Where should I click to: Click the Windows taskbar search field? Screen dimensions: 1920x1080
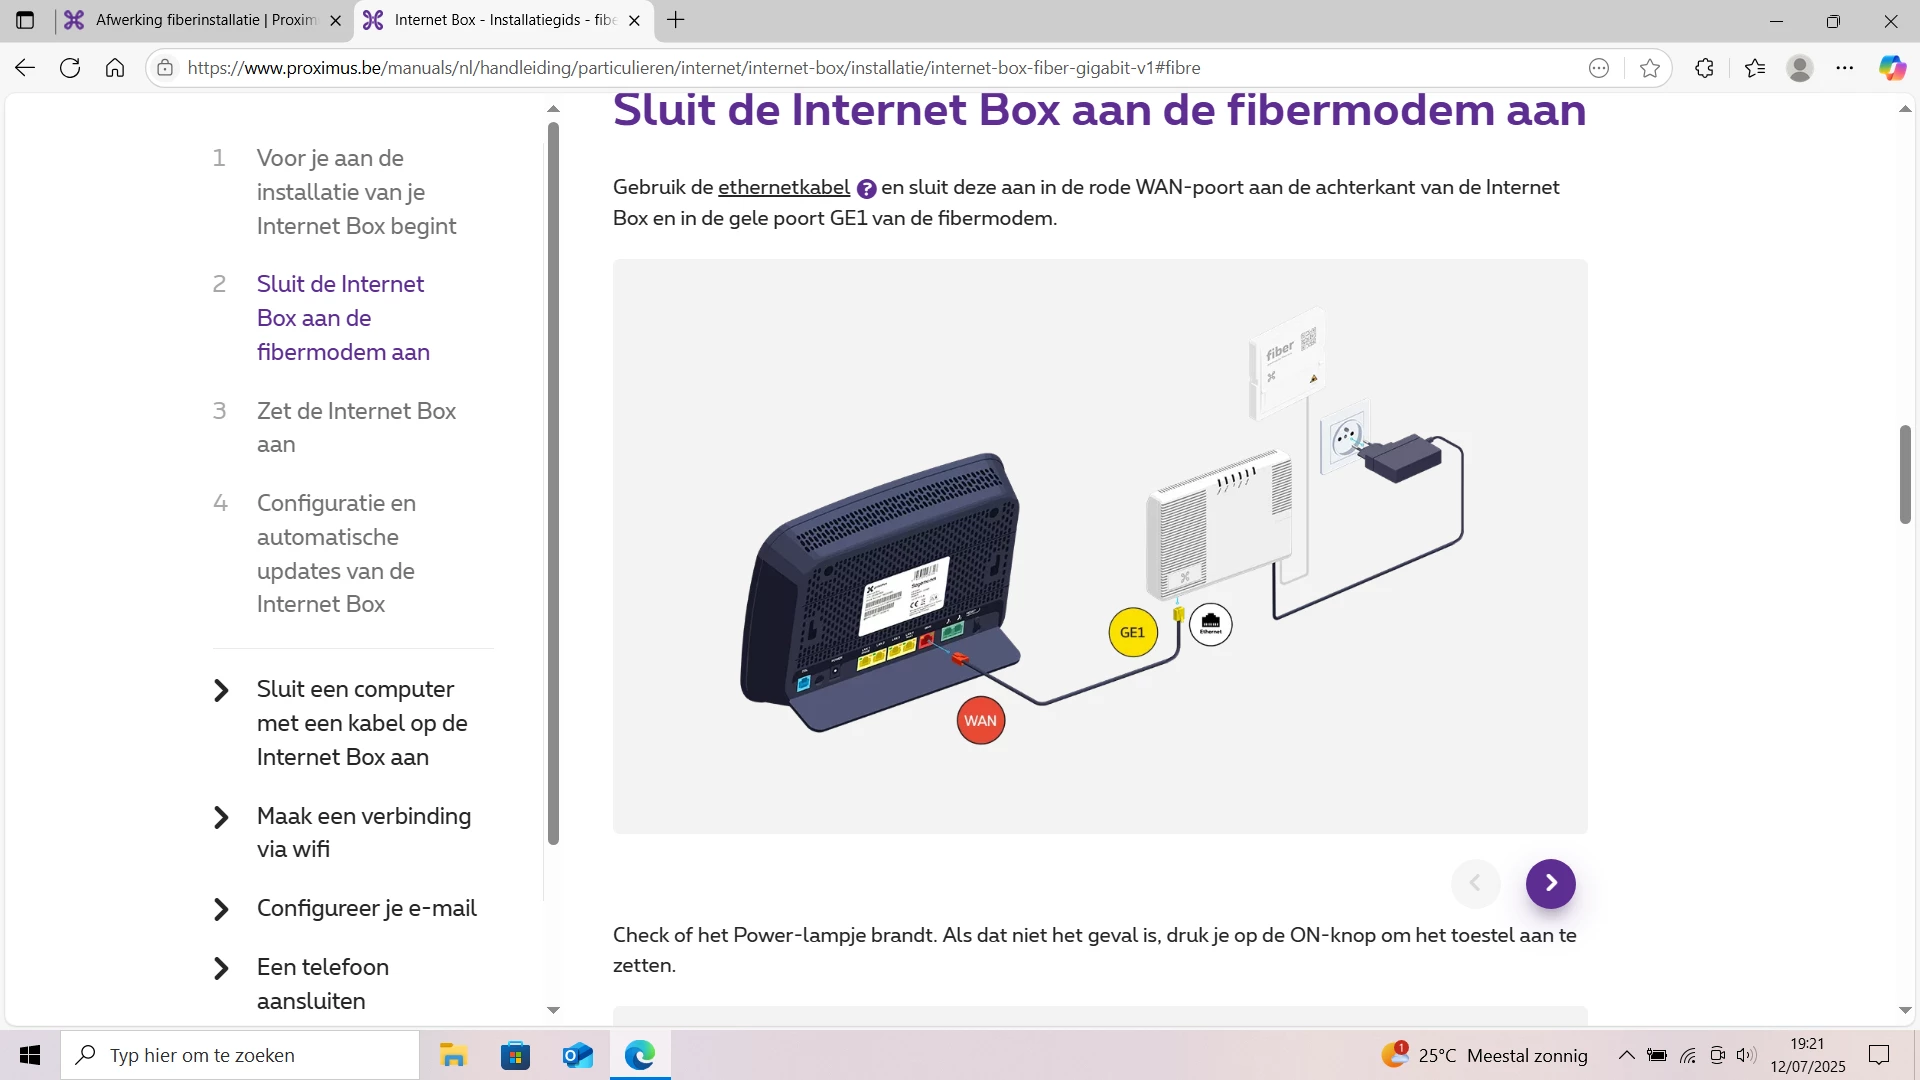(240, 1055)
